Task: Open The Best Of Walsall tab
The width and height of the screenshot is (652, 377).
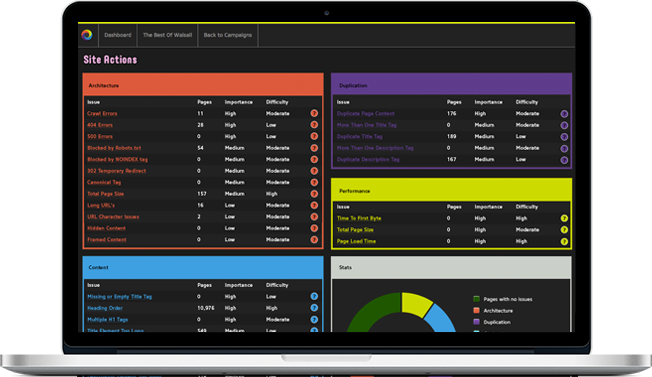Action: [168, 35]
